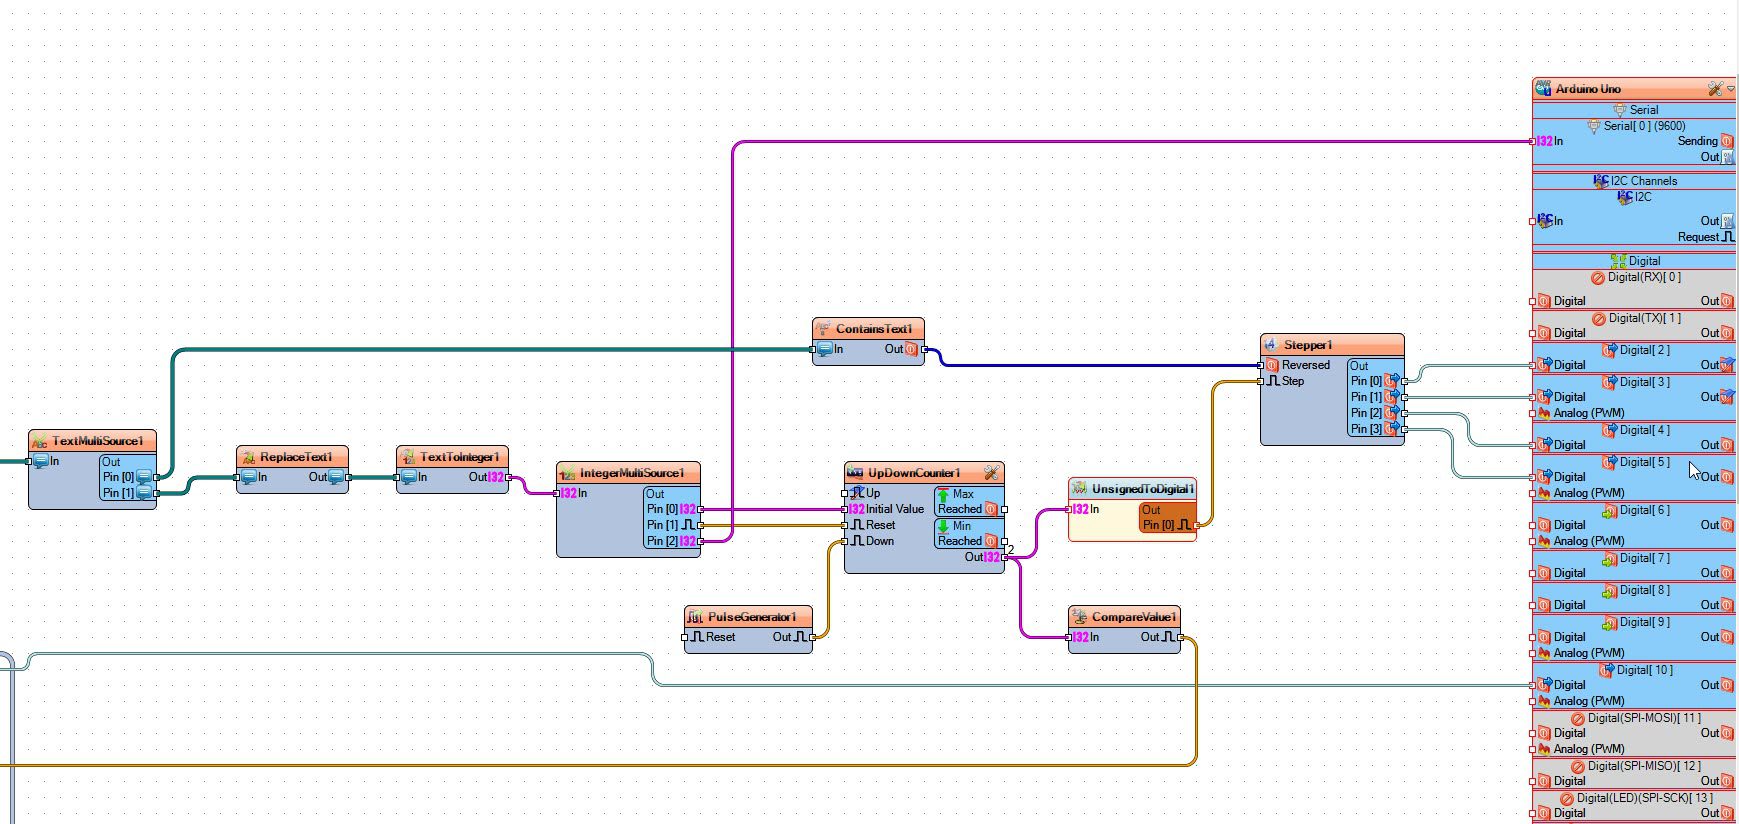
Task: Click the TextToInteger1 component icon
Action: [x=407, y=456]
